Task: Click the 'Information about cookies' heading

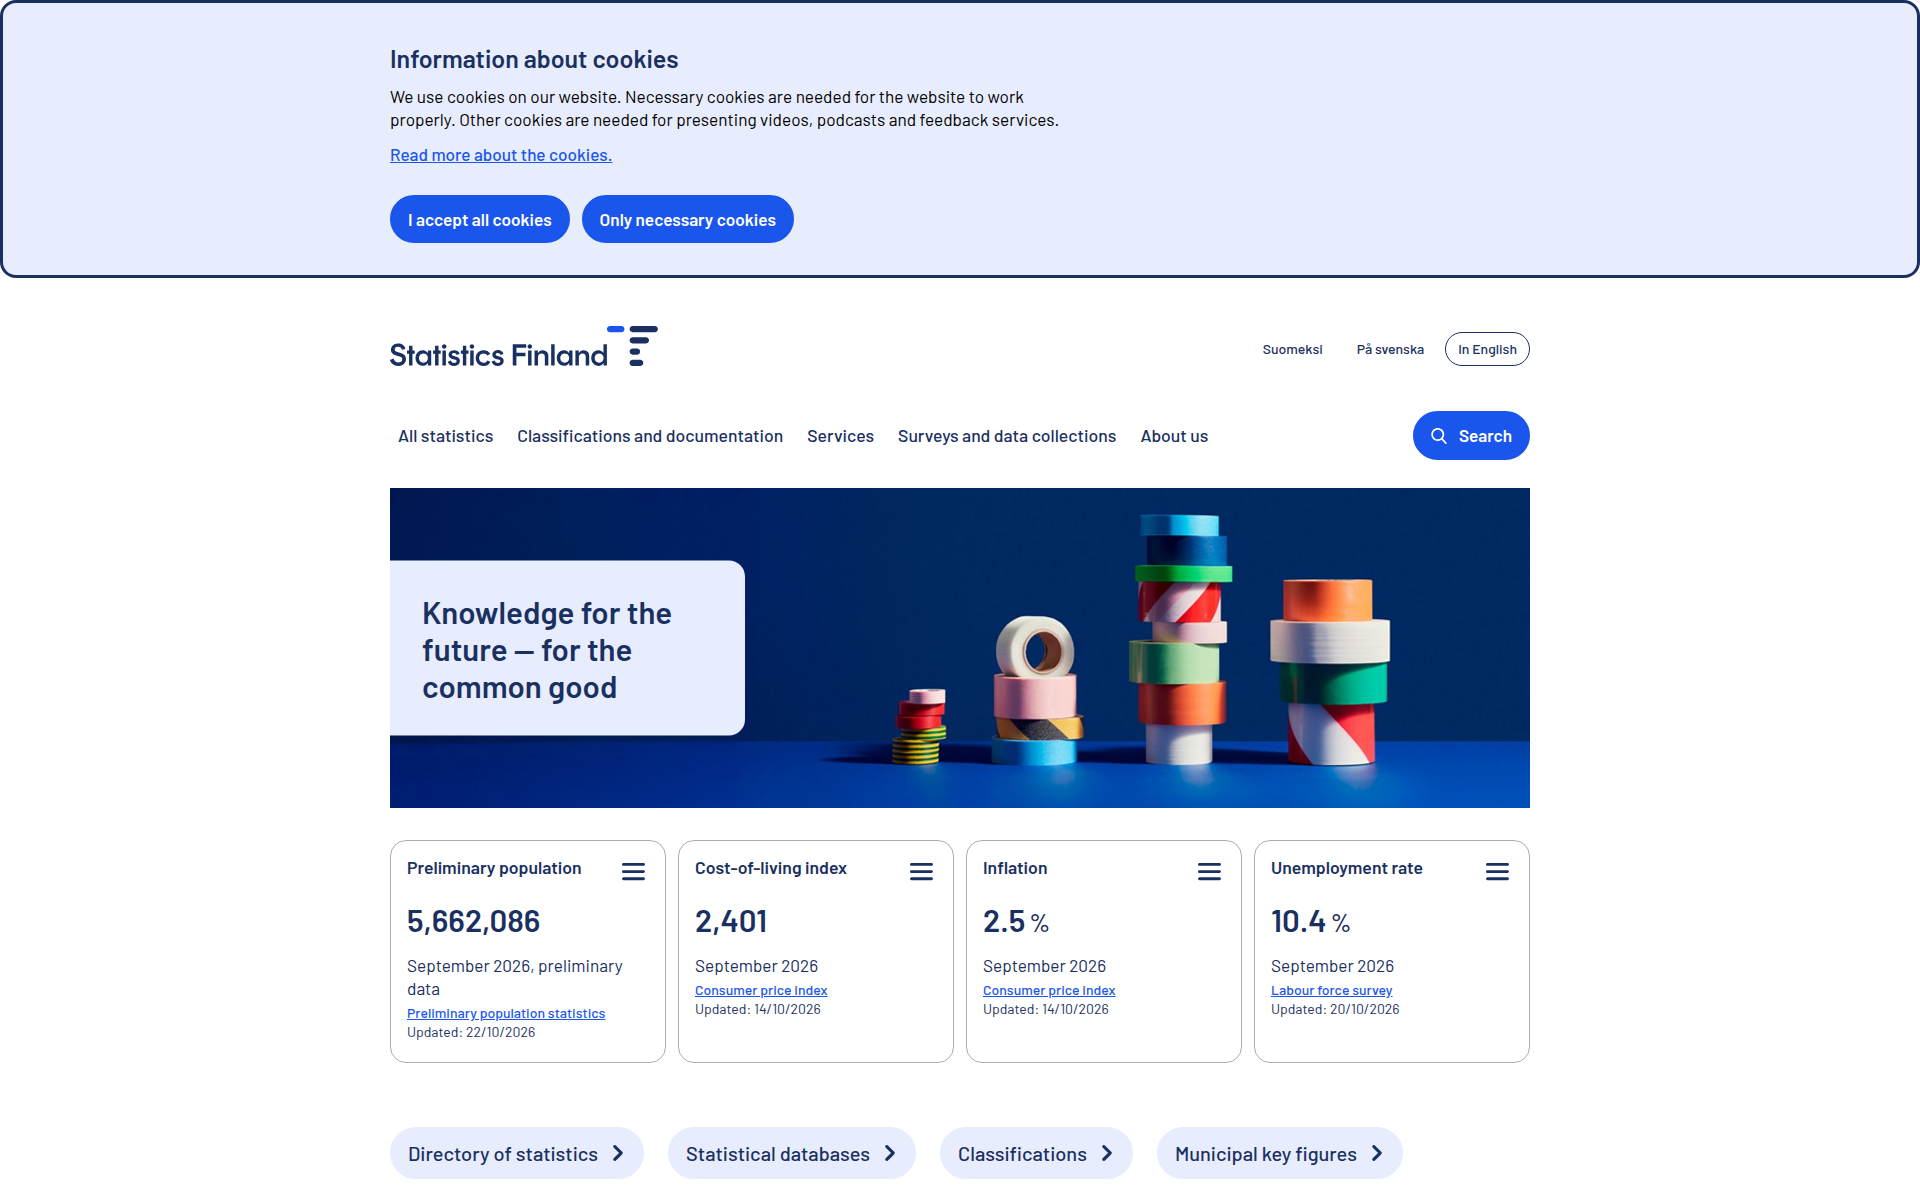Action: [x=534, y=59]
